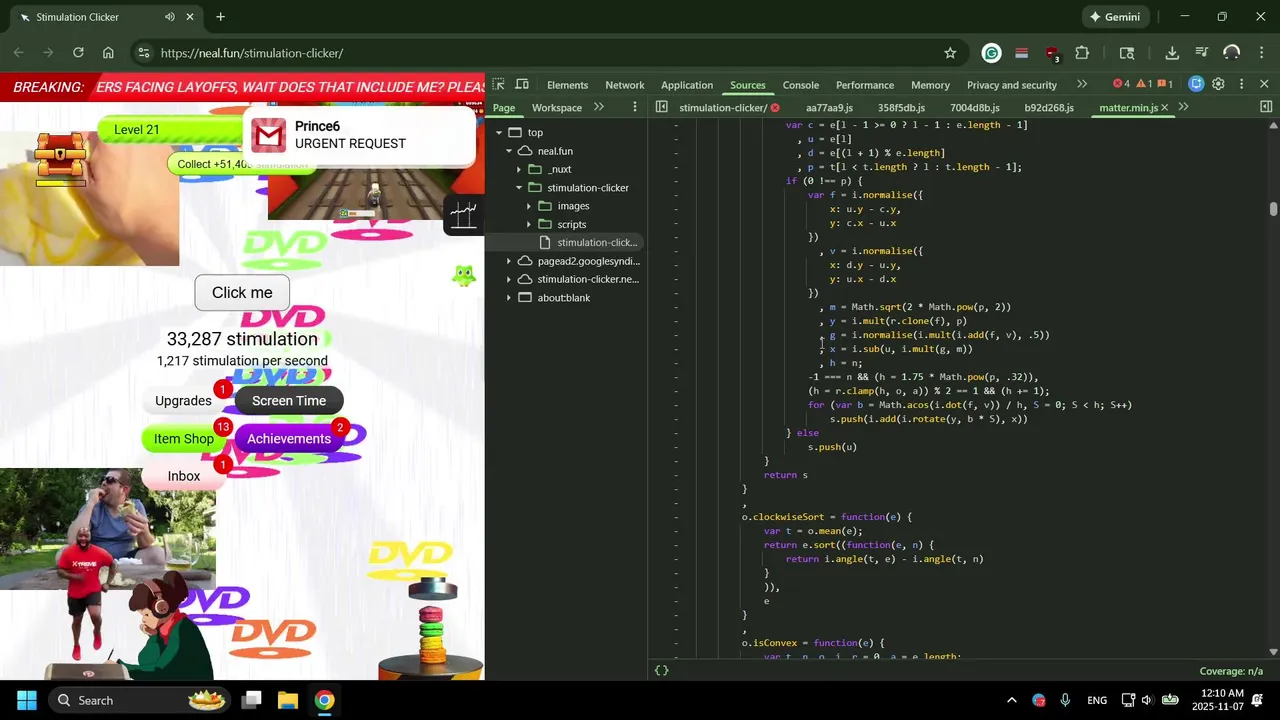1280x720 pixels.
Task: Click the yellow warnings count badge
Action: coord(1144,84)
